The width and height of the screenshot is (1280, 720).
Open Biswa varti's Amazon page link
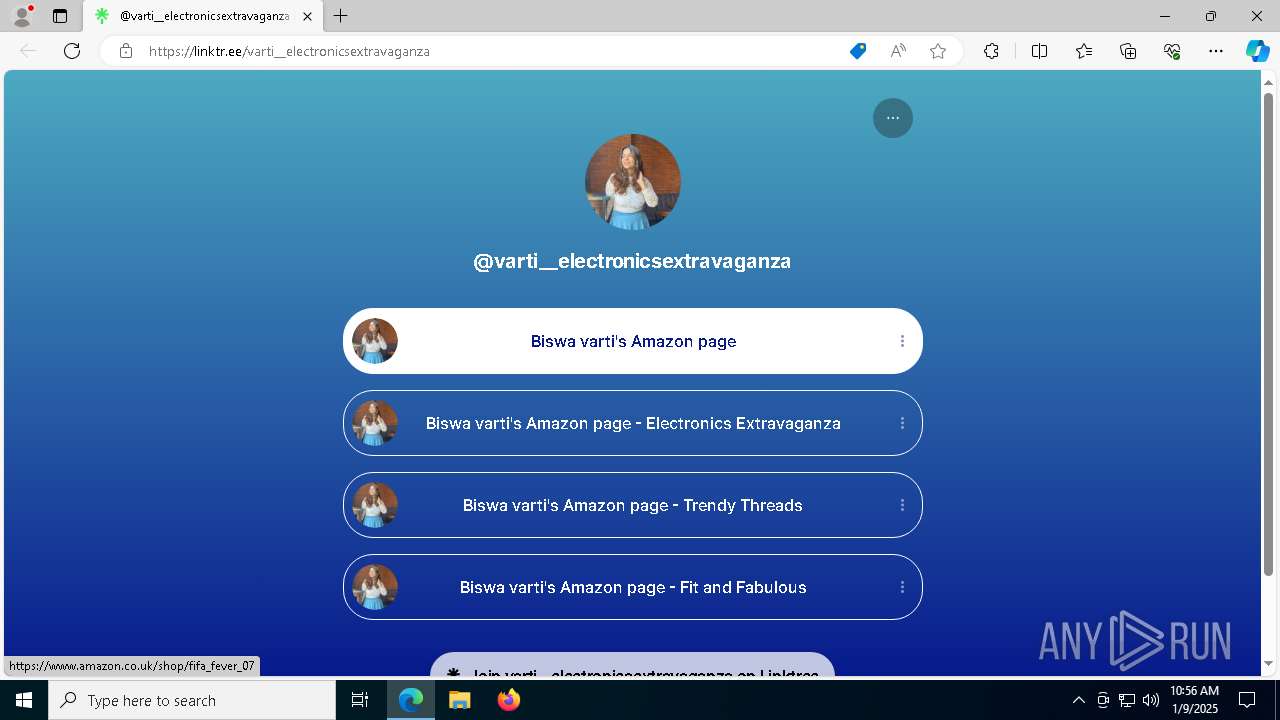point(633,341)
